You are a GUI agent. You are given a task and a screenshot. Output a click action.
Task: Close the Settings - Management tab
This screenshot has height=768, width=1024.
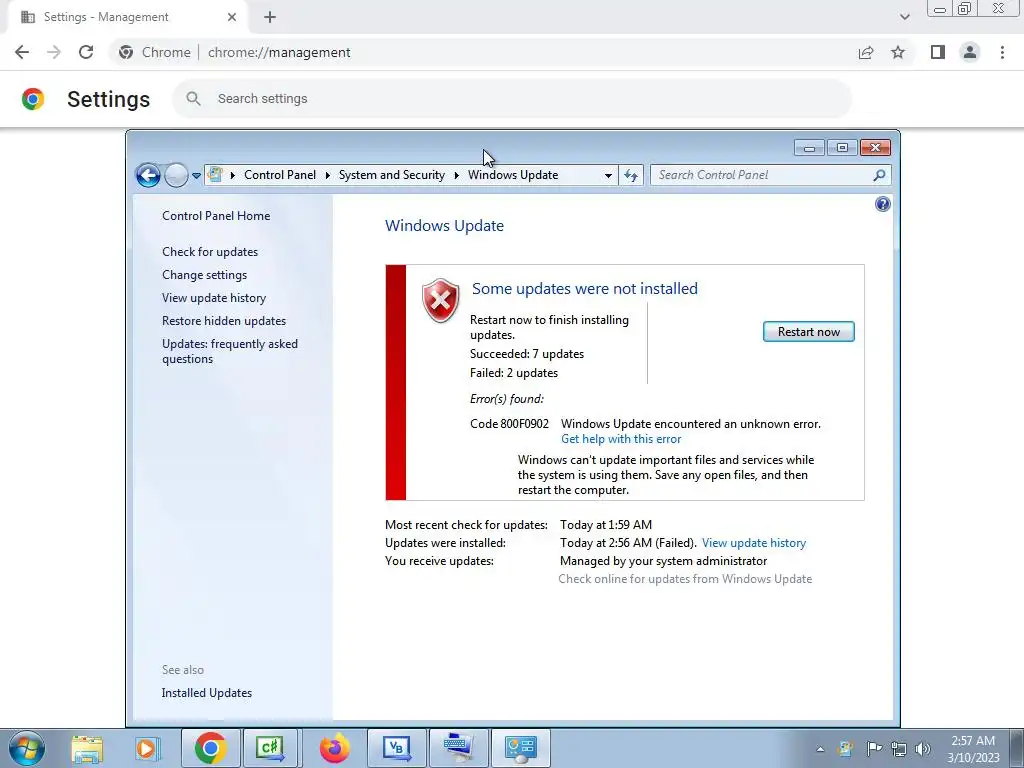pos(232,17)
